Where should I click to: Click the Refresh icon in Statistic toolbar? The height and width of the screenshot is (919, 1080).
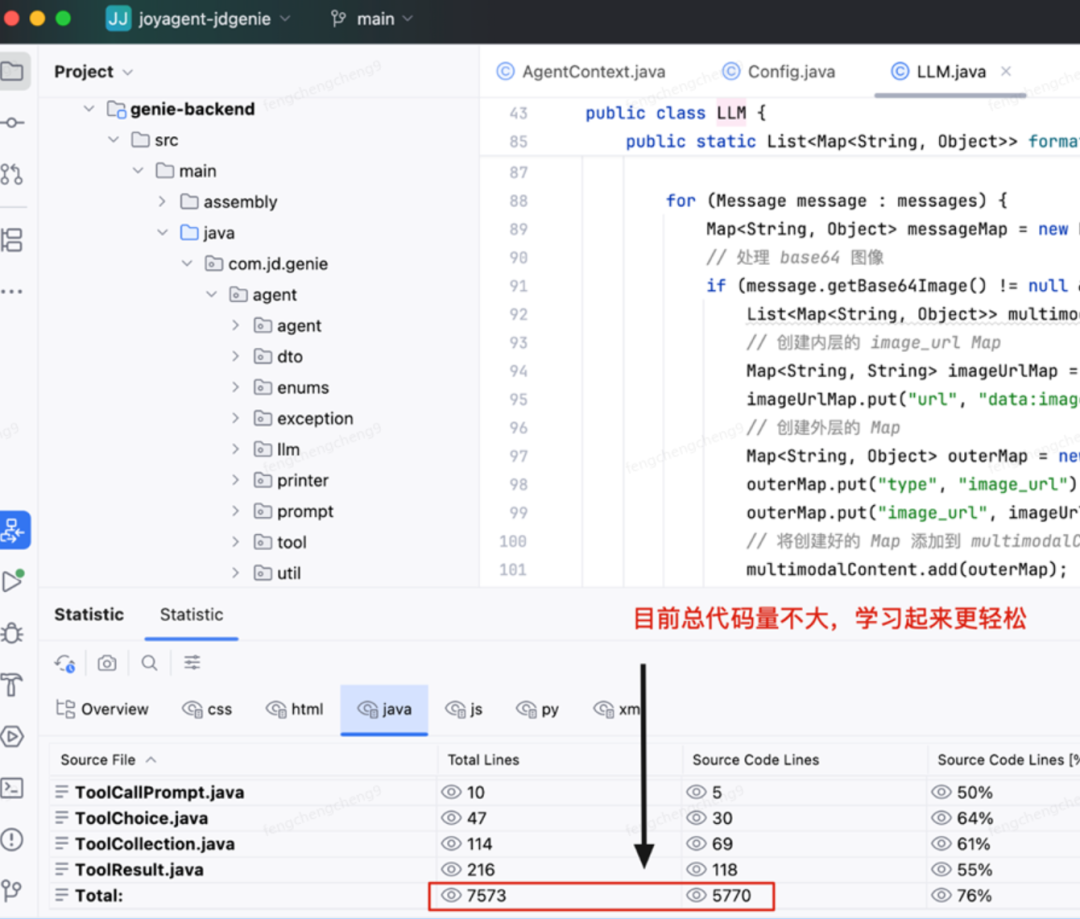(66, 663)
